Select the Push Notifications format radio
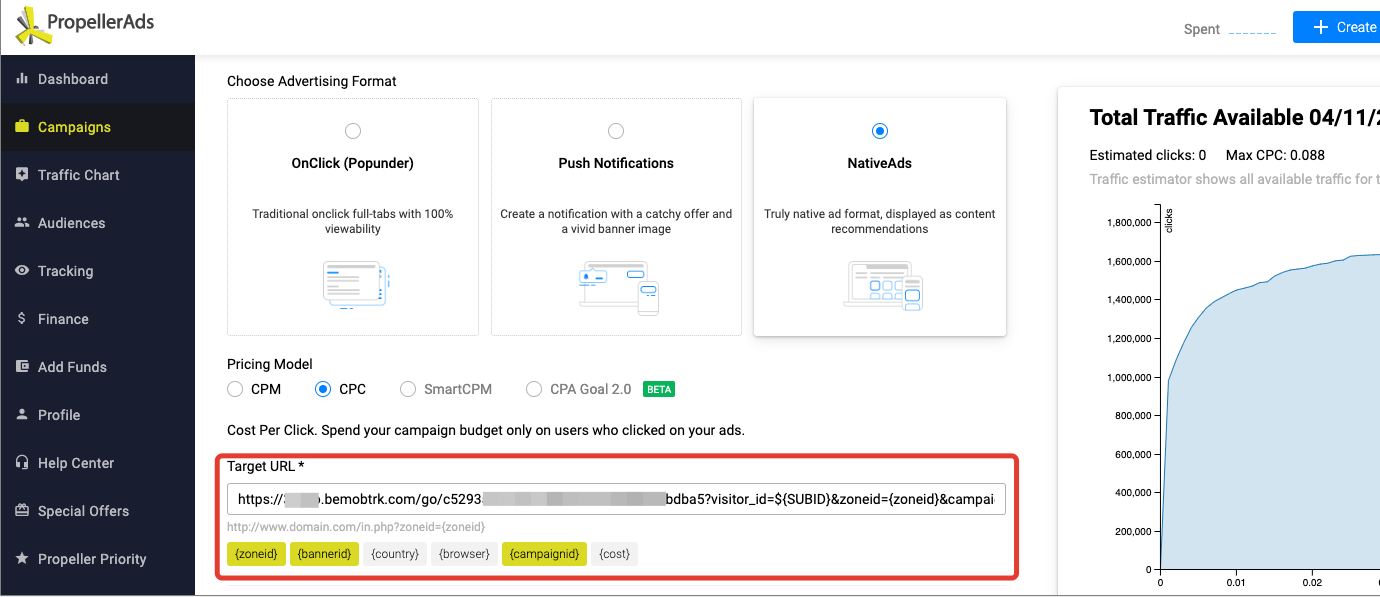Image resolution: width=1380 pixels, height=597 pixels. click(x=616, y=131)
